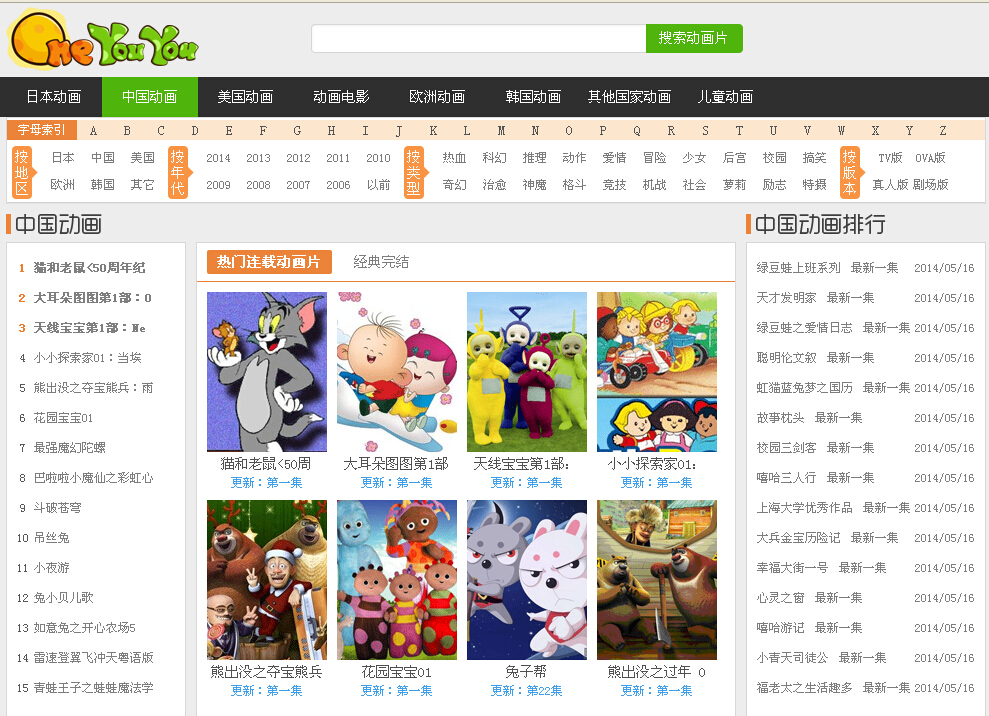Open ranked item 7 最强魔幻陀螺
989x716 pixels.
click(x=69, y=448)
